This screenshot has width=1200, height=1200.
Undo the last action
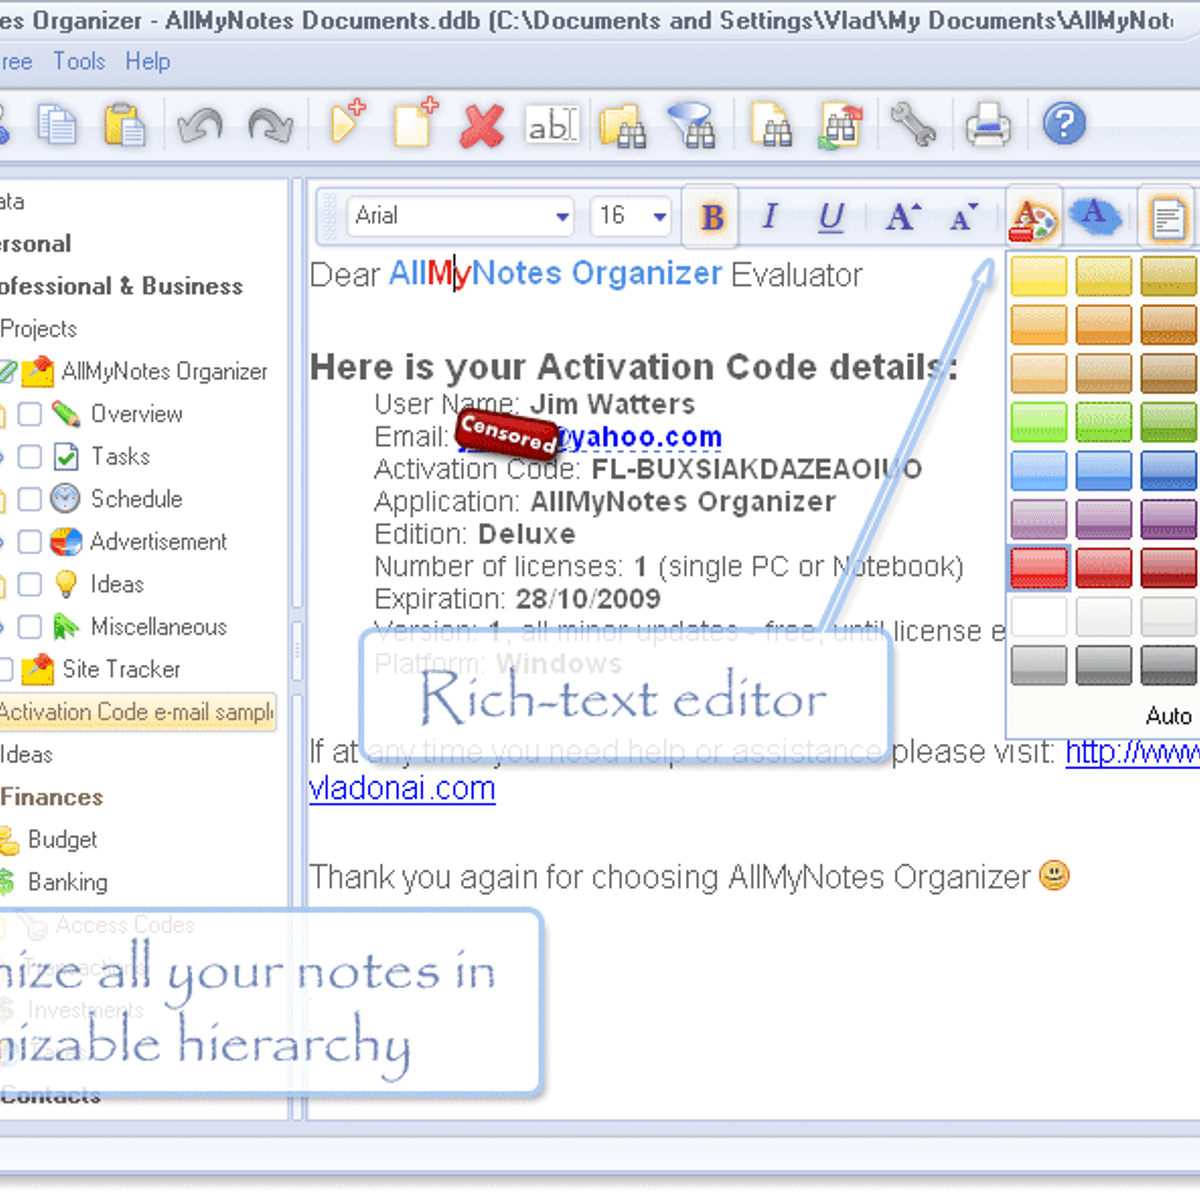pos(199,126)
